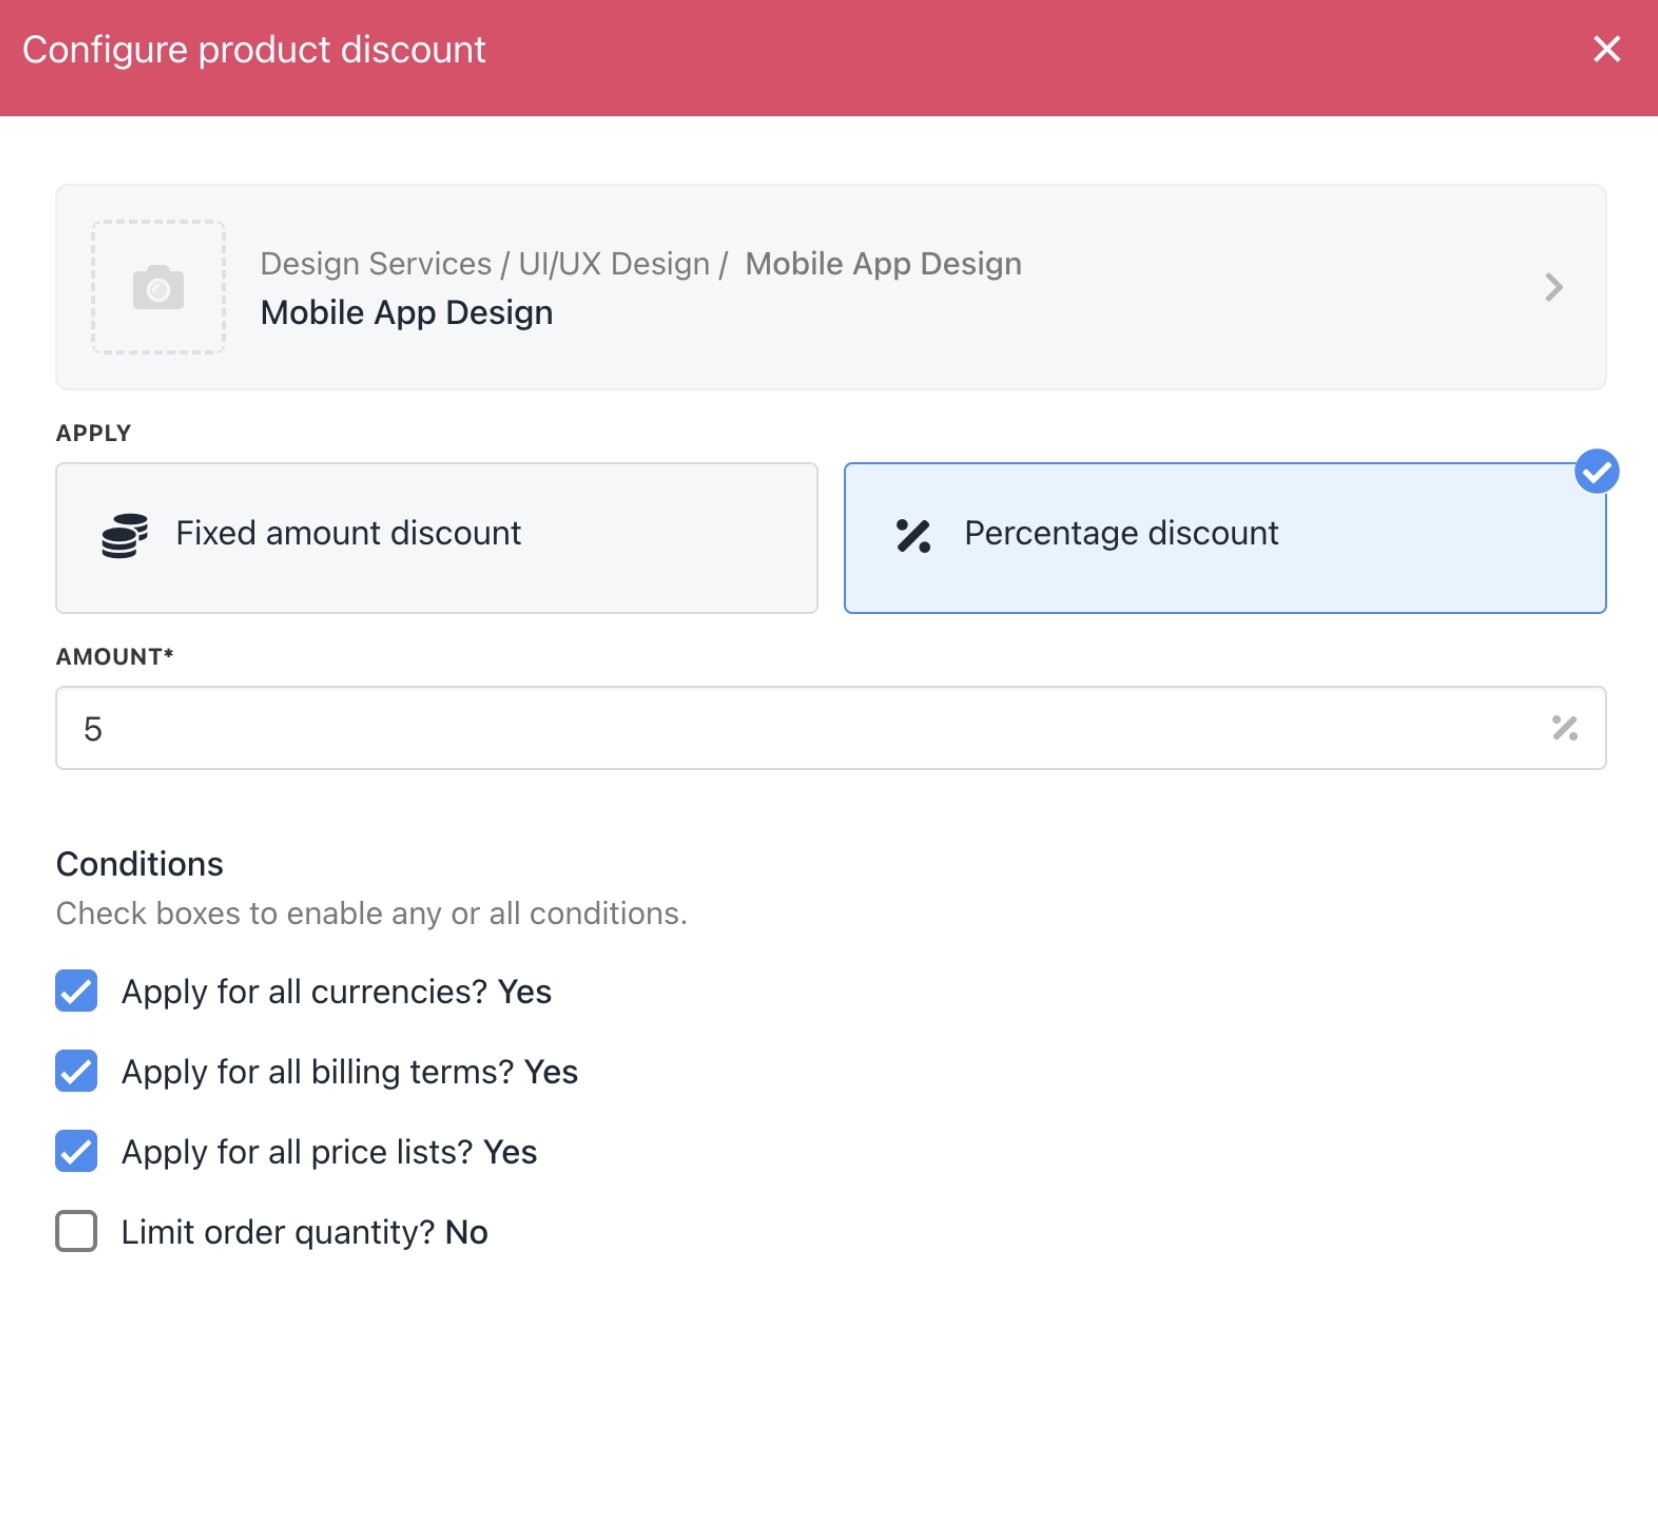Select the Fixed amount discount option
Viewport: 1658px width, 1538px height.
(436, 537)
